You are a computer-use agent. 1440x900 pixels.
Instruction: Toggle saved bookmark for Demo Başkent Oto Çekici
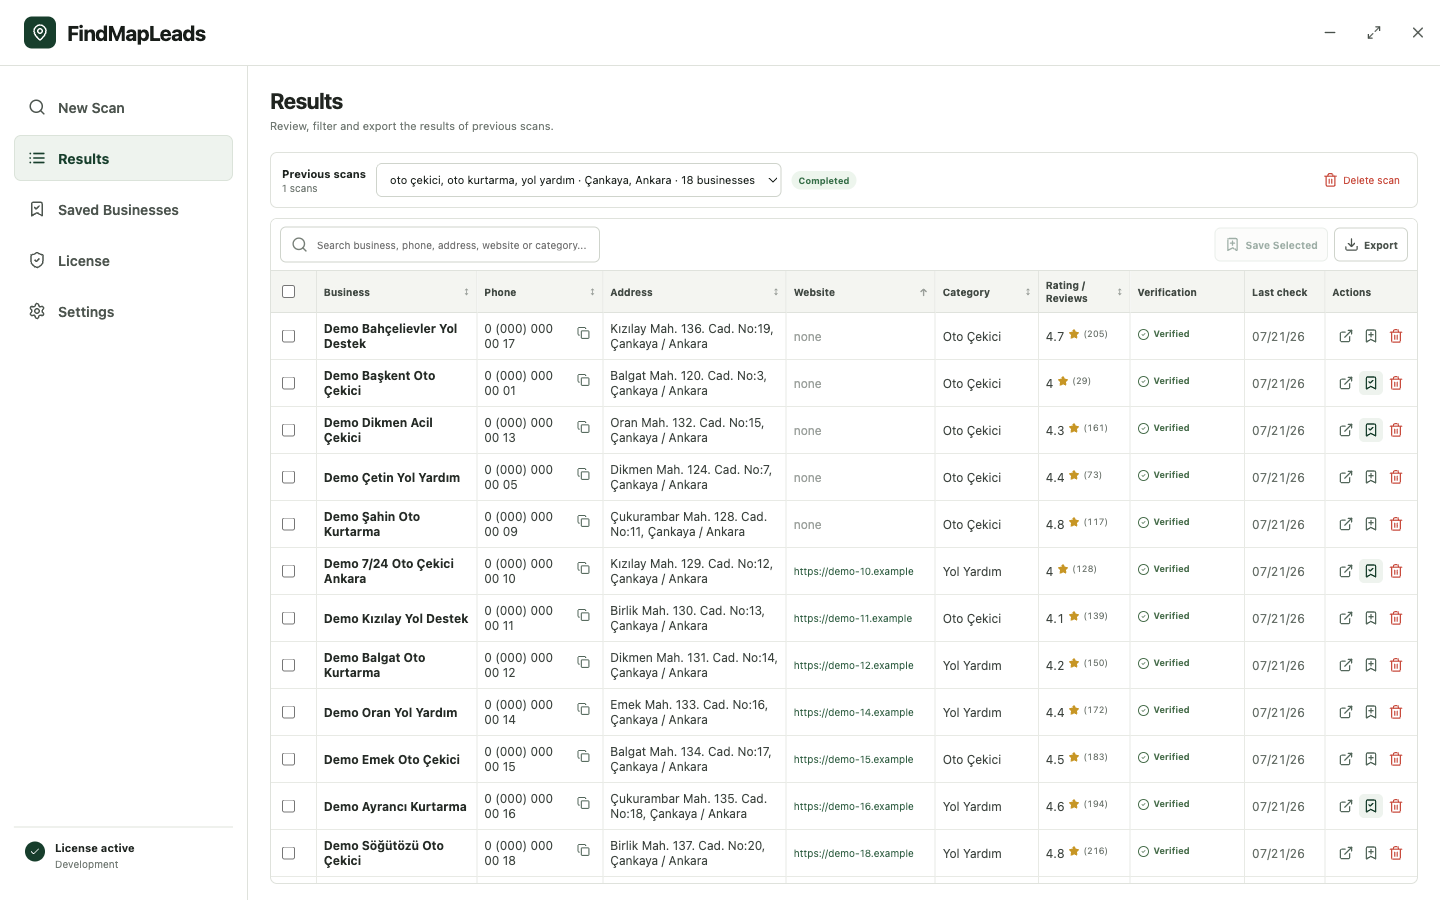pos(1371,383)
